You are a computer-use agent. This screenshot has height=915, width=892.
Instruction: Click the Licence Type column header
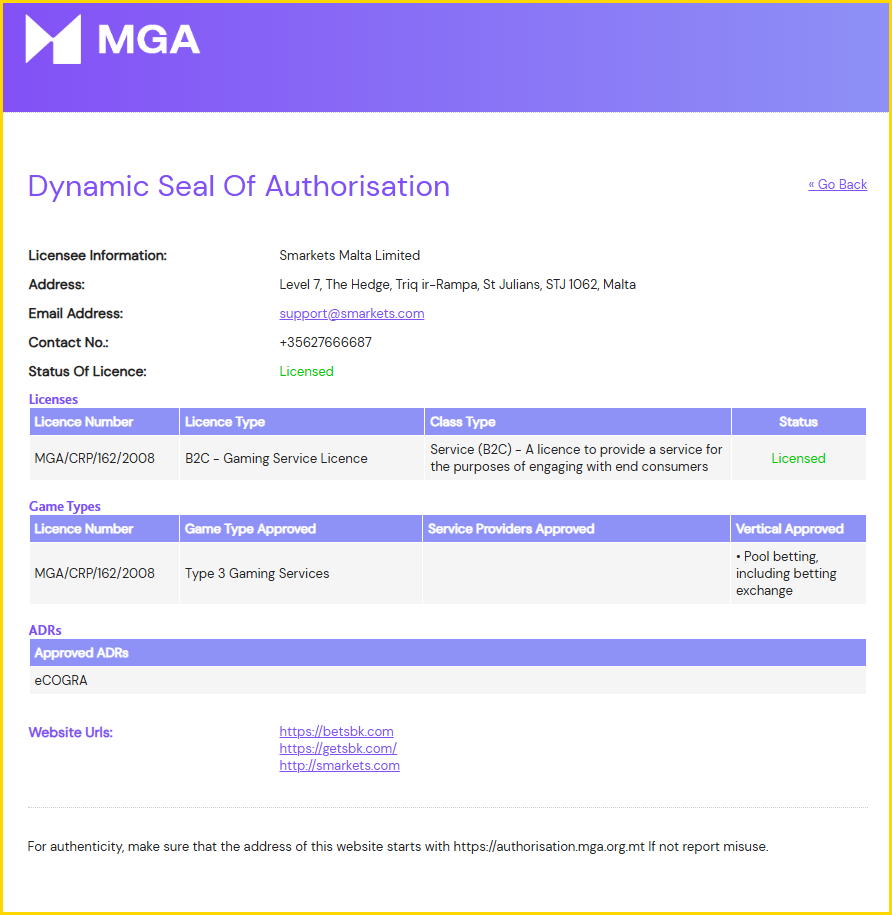302,422
